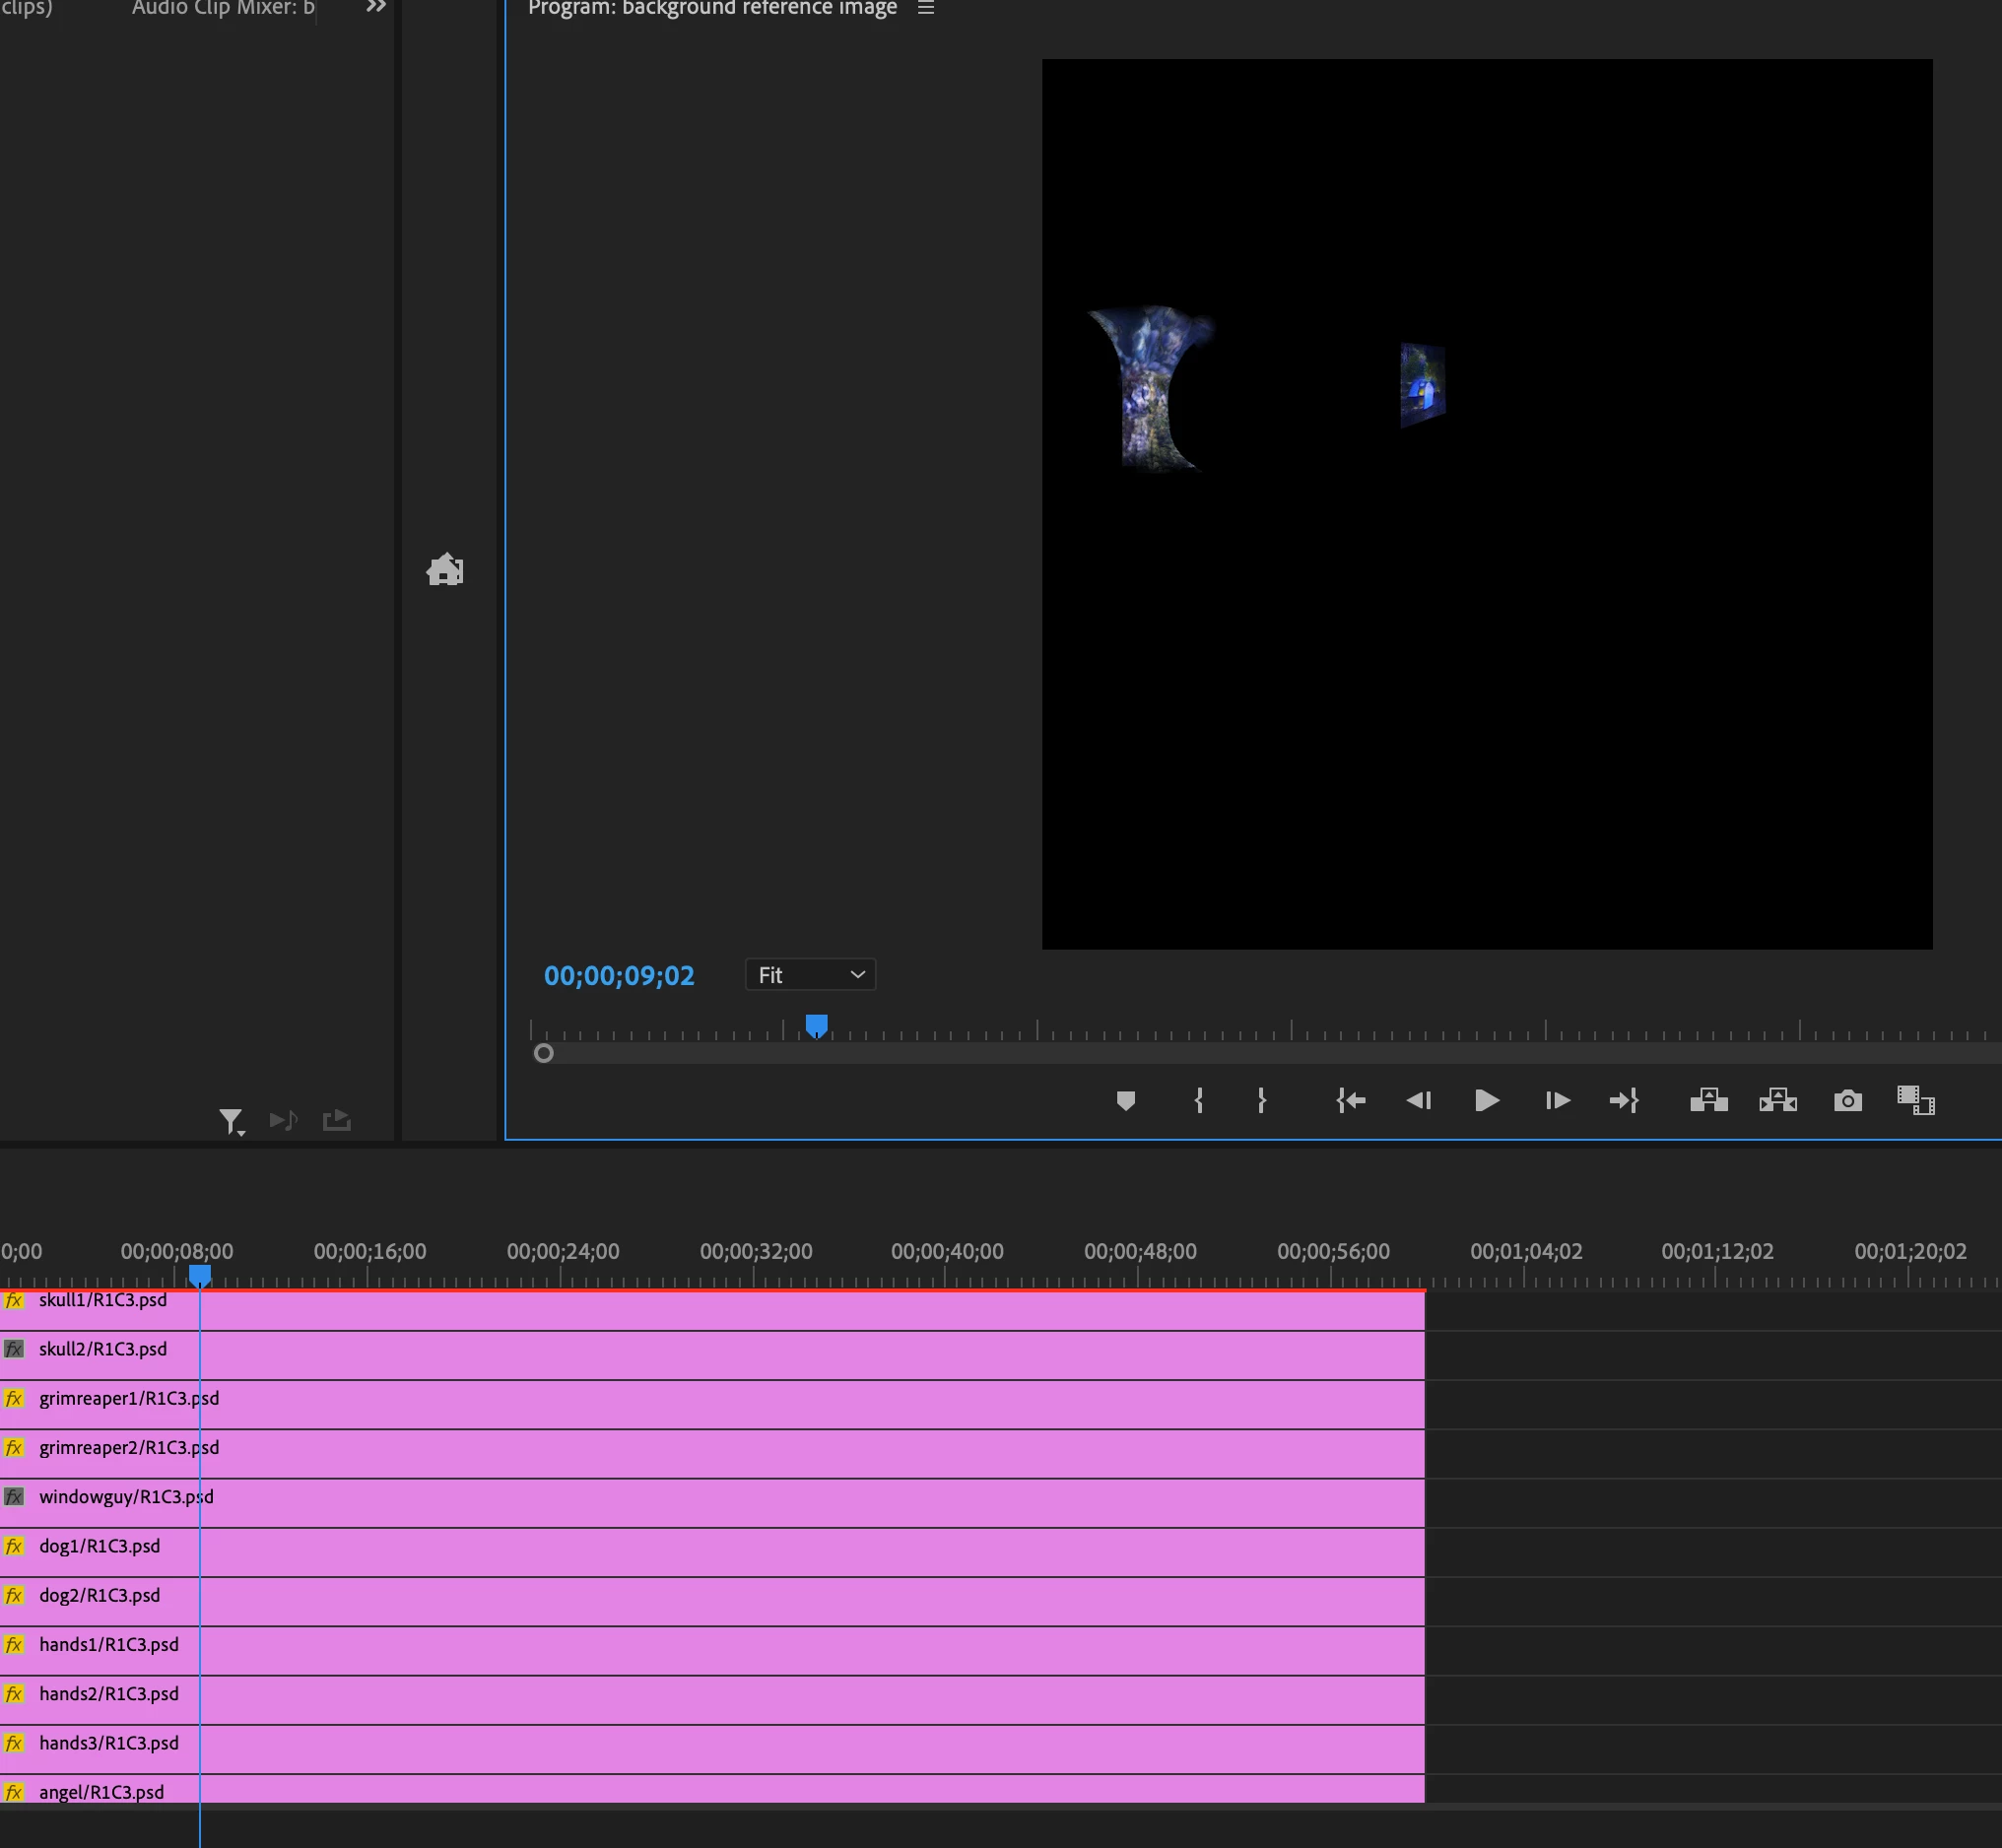Image resolution: width=2002 pixels, height=1848 pixels.
Task: Click the fx badge on skull2/R1C3.psd
Action: [14, 1349]
